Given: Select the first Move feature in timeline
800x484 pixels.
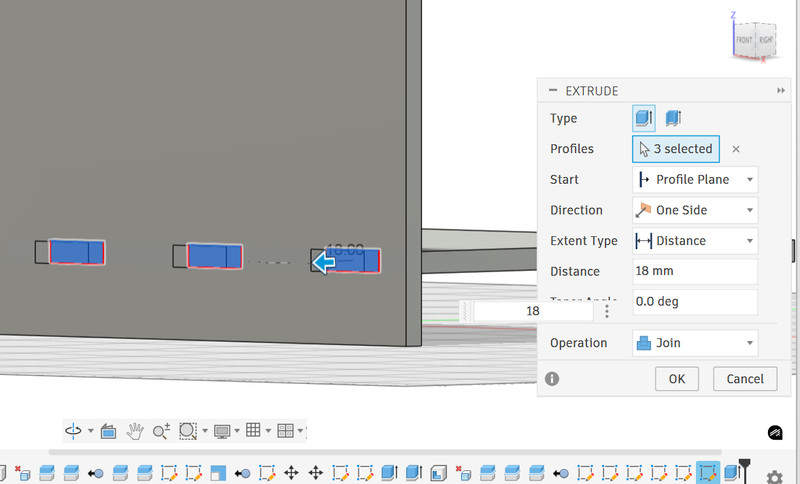Looking at the screenshot, I should pyautogui.click(x=291, y=473).
